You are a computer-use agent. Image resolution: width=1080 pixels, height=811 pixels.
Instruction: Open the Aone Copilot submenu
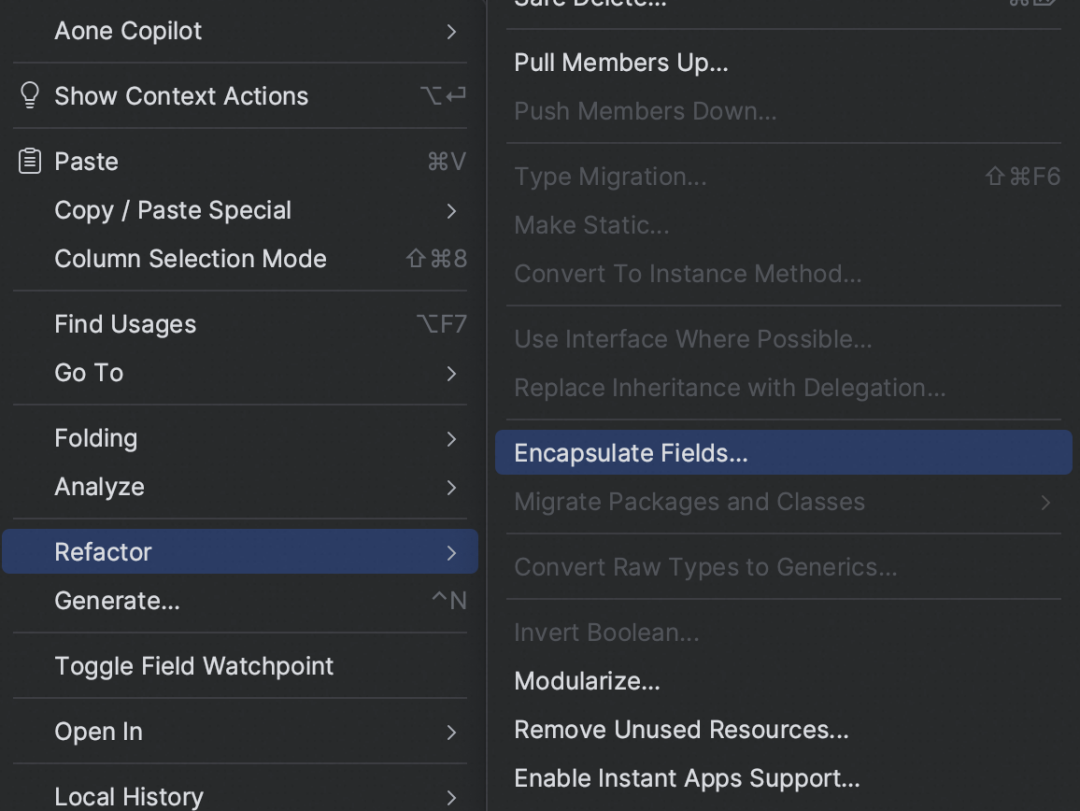point(240,31)
